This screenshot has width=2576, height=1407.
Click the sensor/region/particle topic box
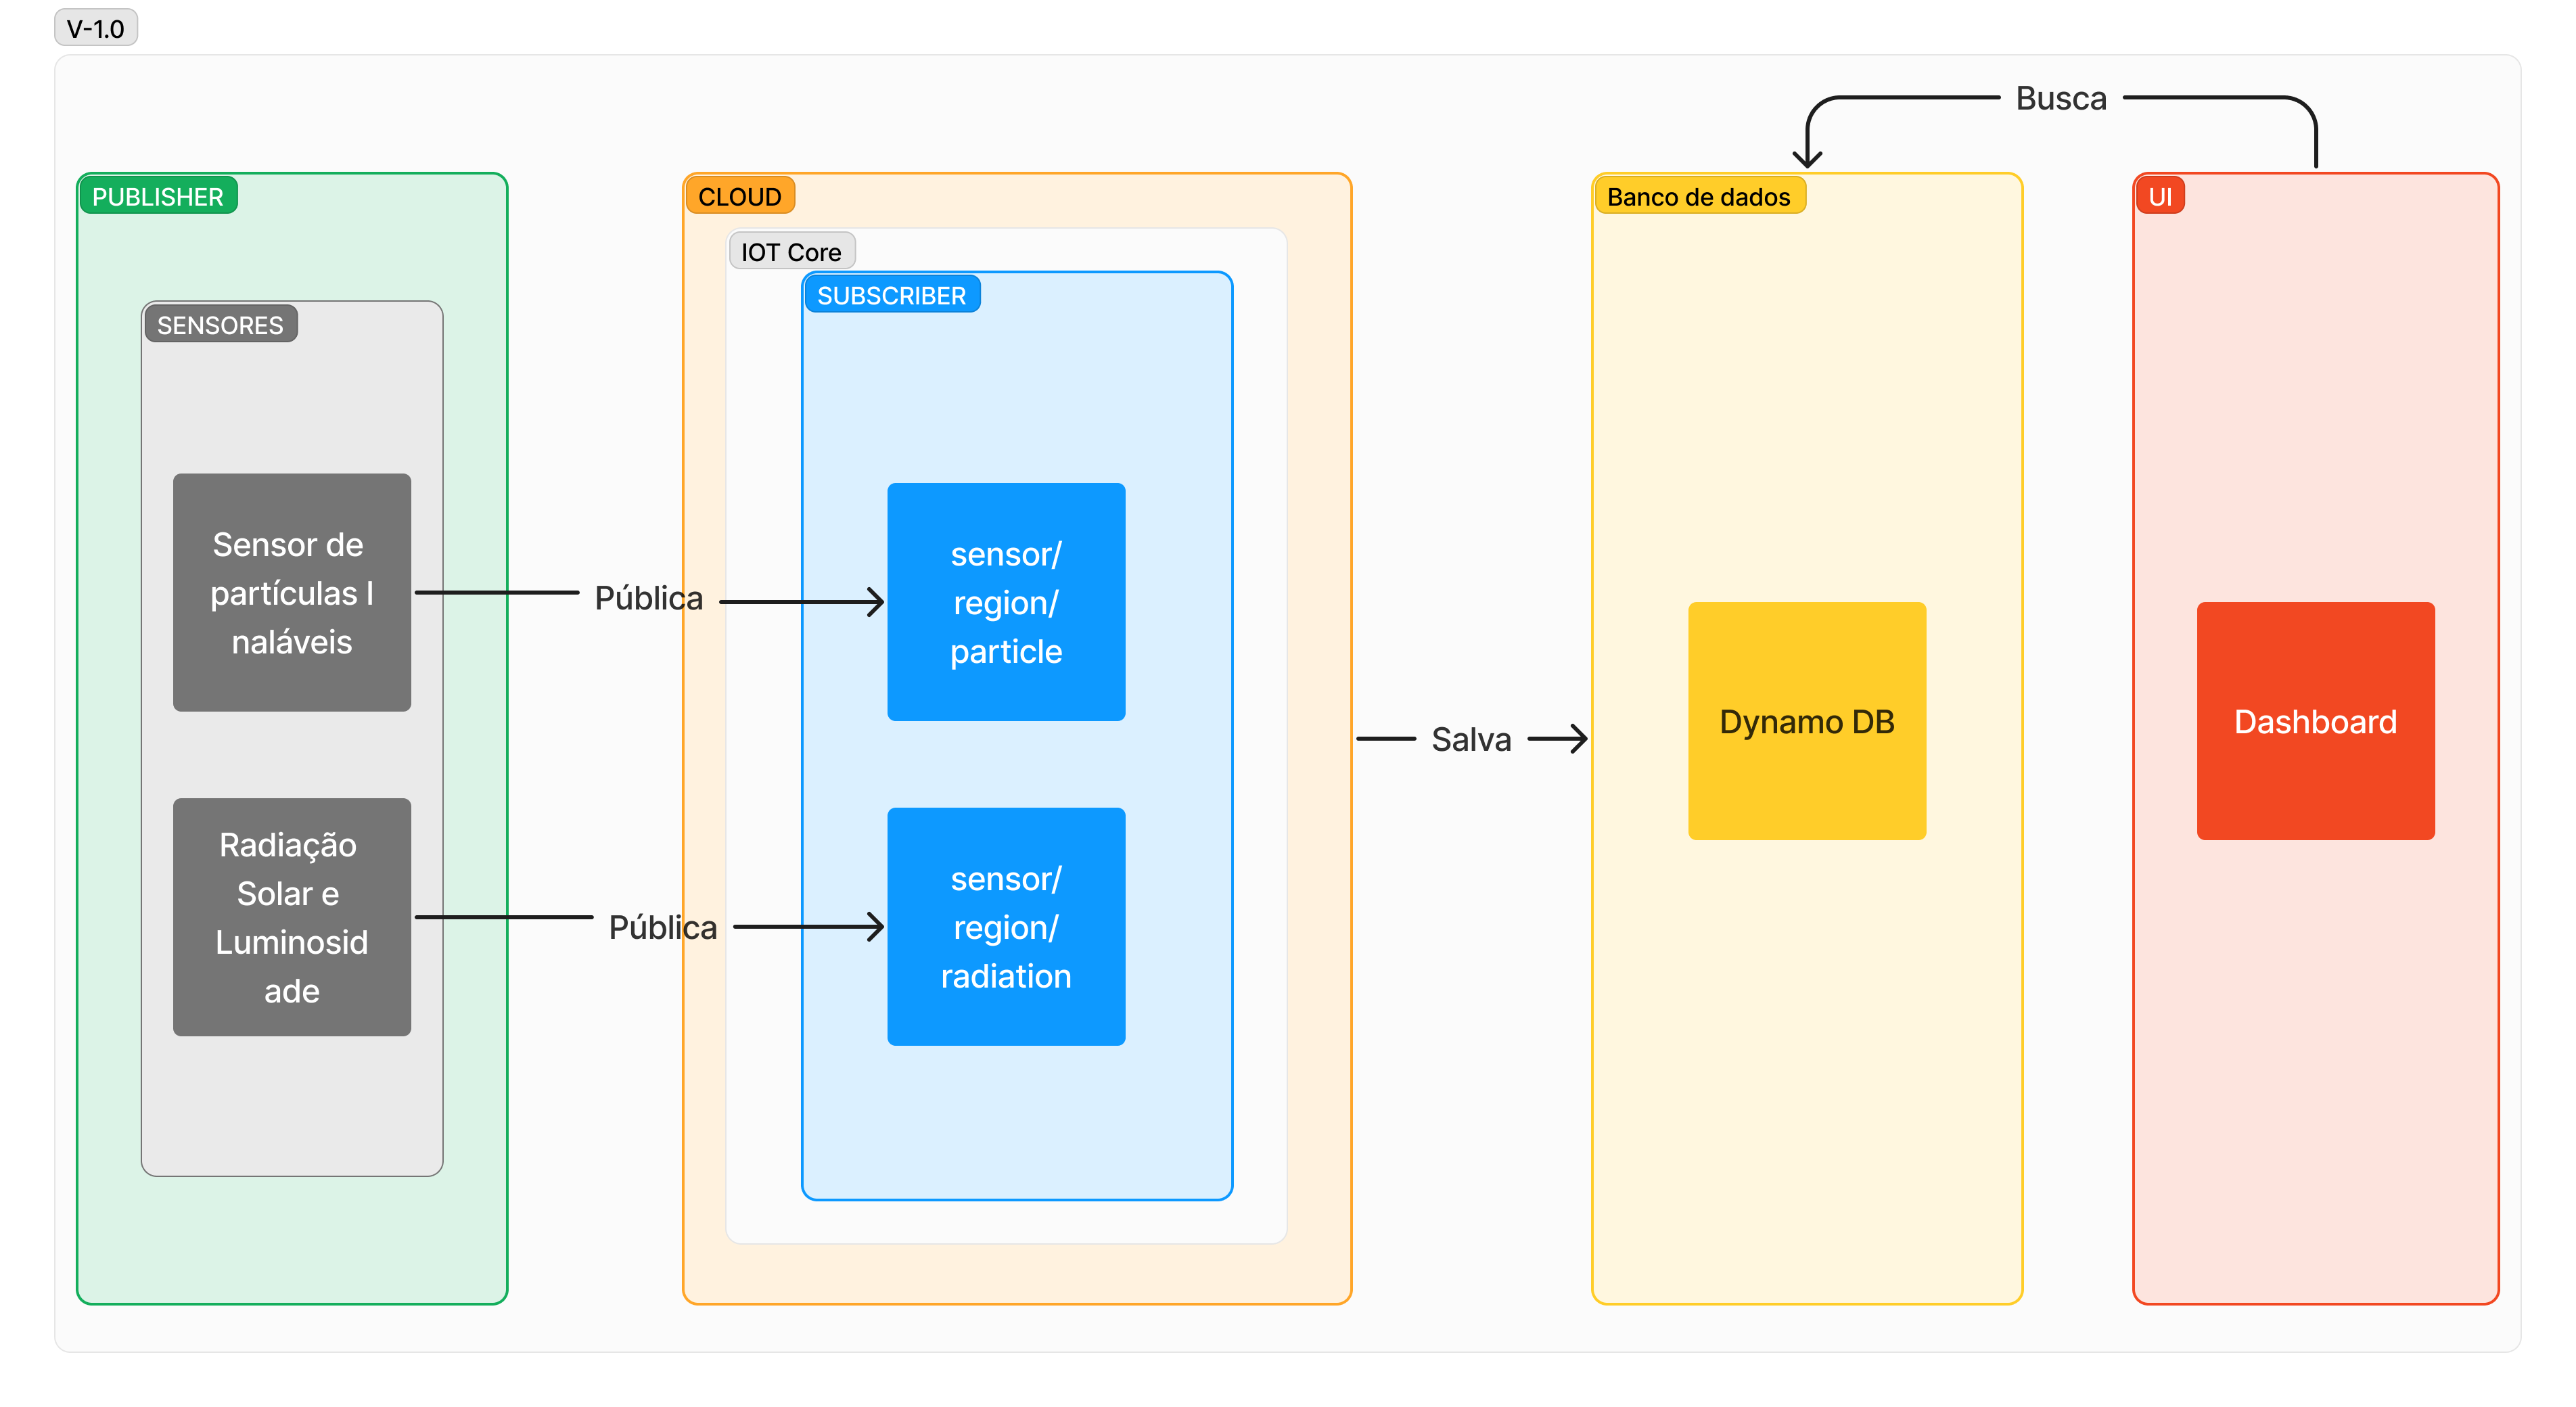pos(1006,602)
